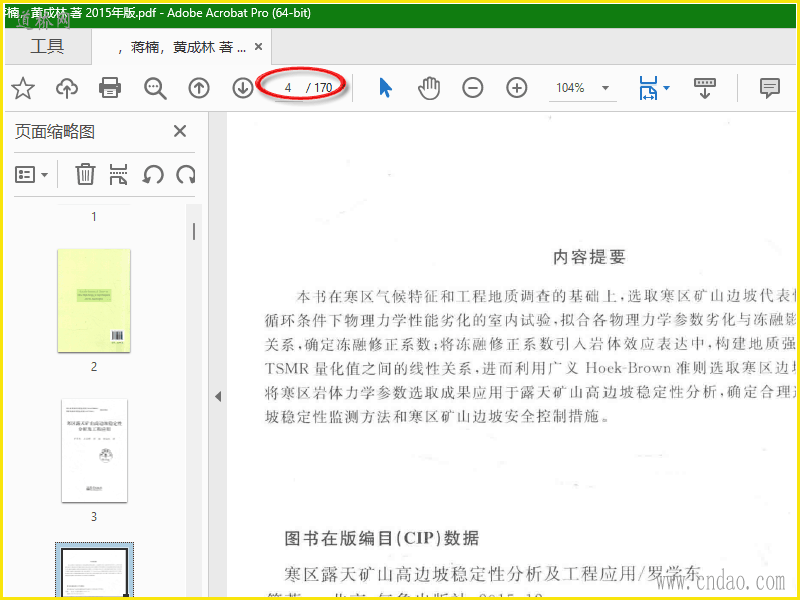Open the fit page options dropdown arrow

click(x=666, y=88)
